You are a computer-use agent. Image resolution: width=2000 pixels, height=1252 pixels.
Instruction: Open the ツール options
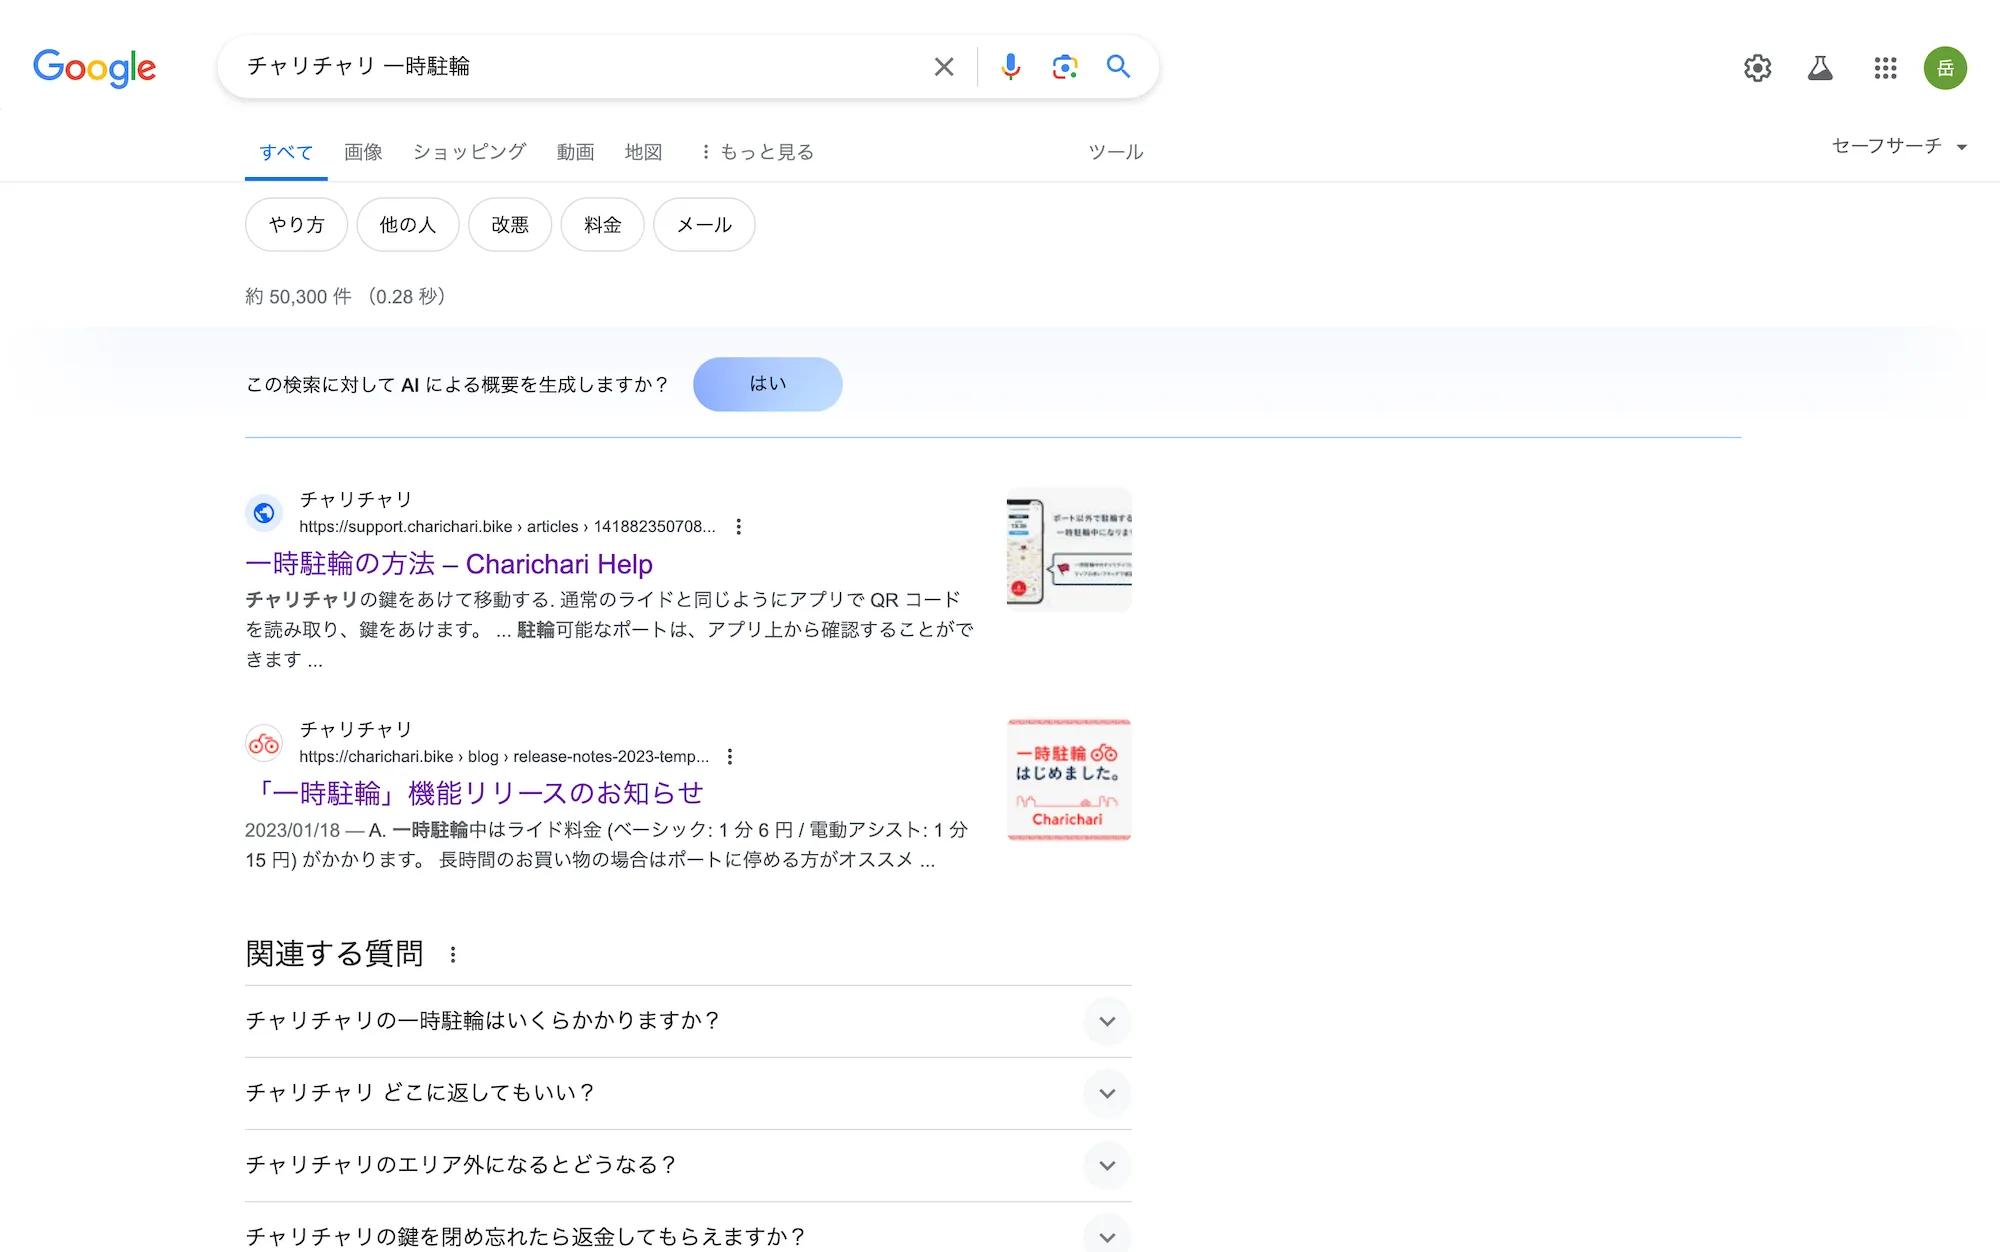pyautogui.click(x=1115, y=152)
